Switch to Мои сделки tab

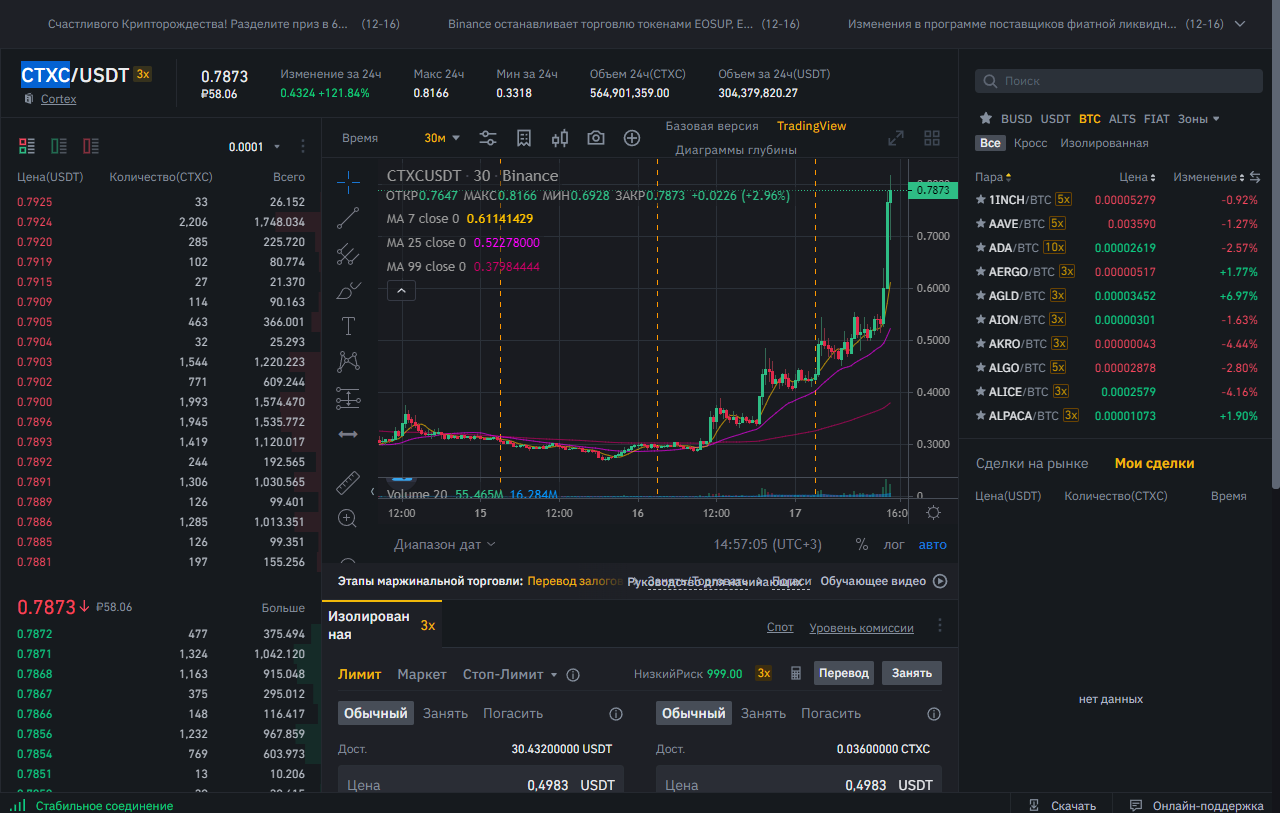[1154, 463]
